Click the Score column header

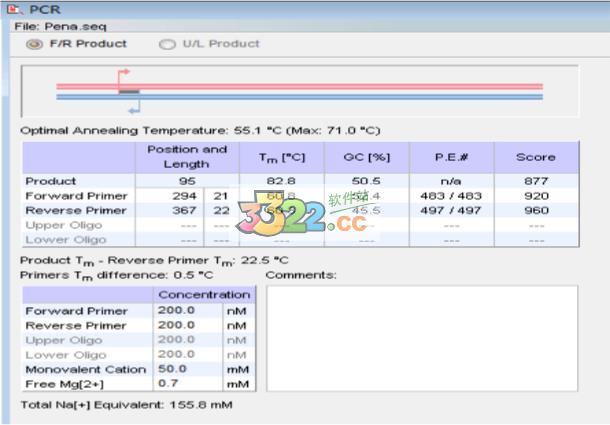pos(535,157)
